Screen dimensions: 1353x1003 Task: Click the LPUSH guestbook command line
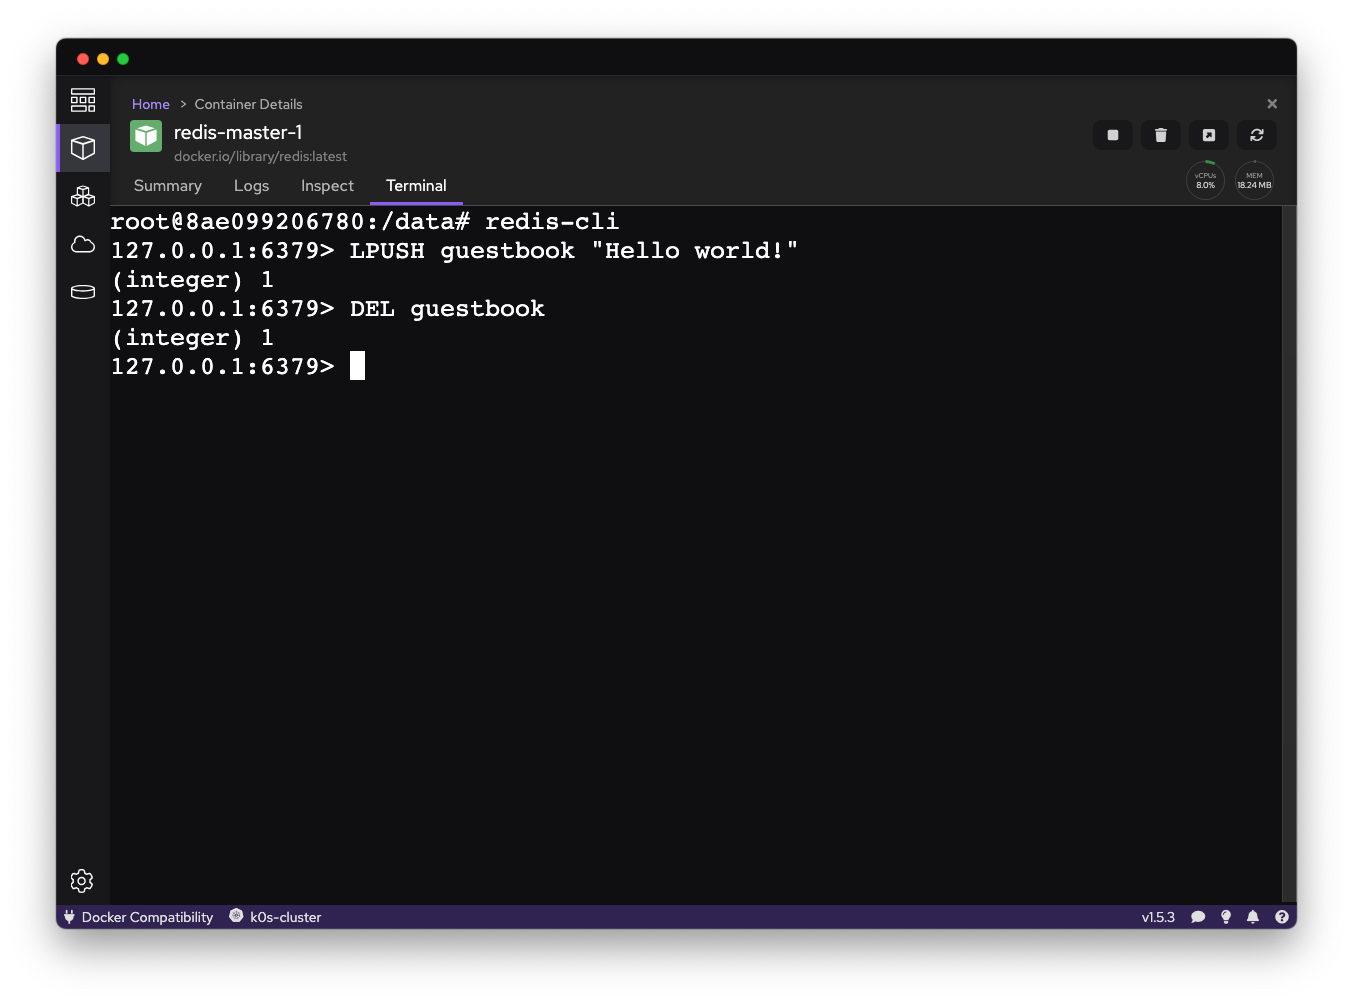point(454,251)
